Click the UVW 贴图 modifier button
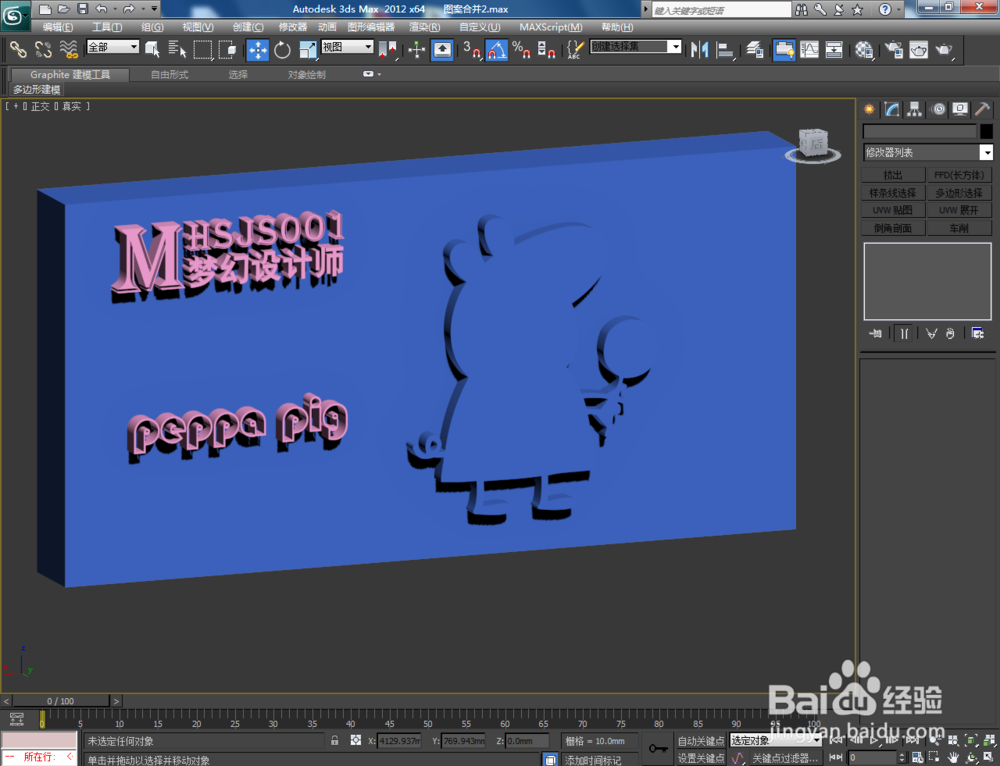 893,210
